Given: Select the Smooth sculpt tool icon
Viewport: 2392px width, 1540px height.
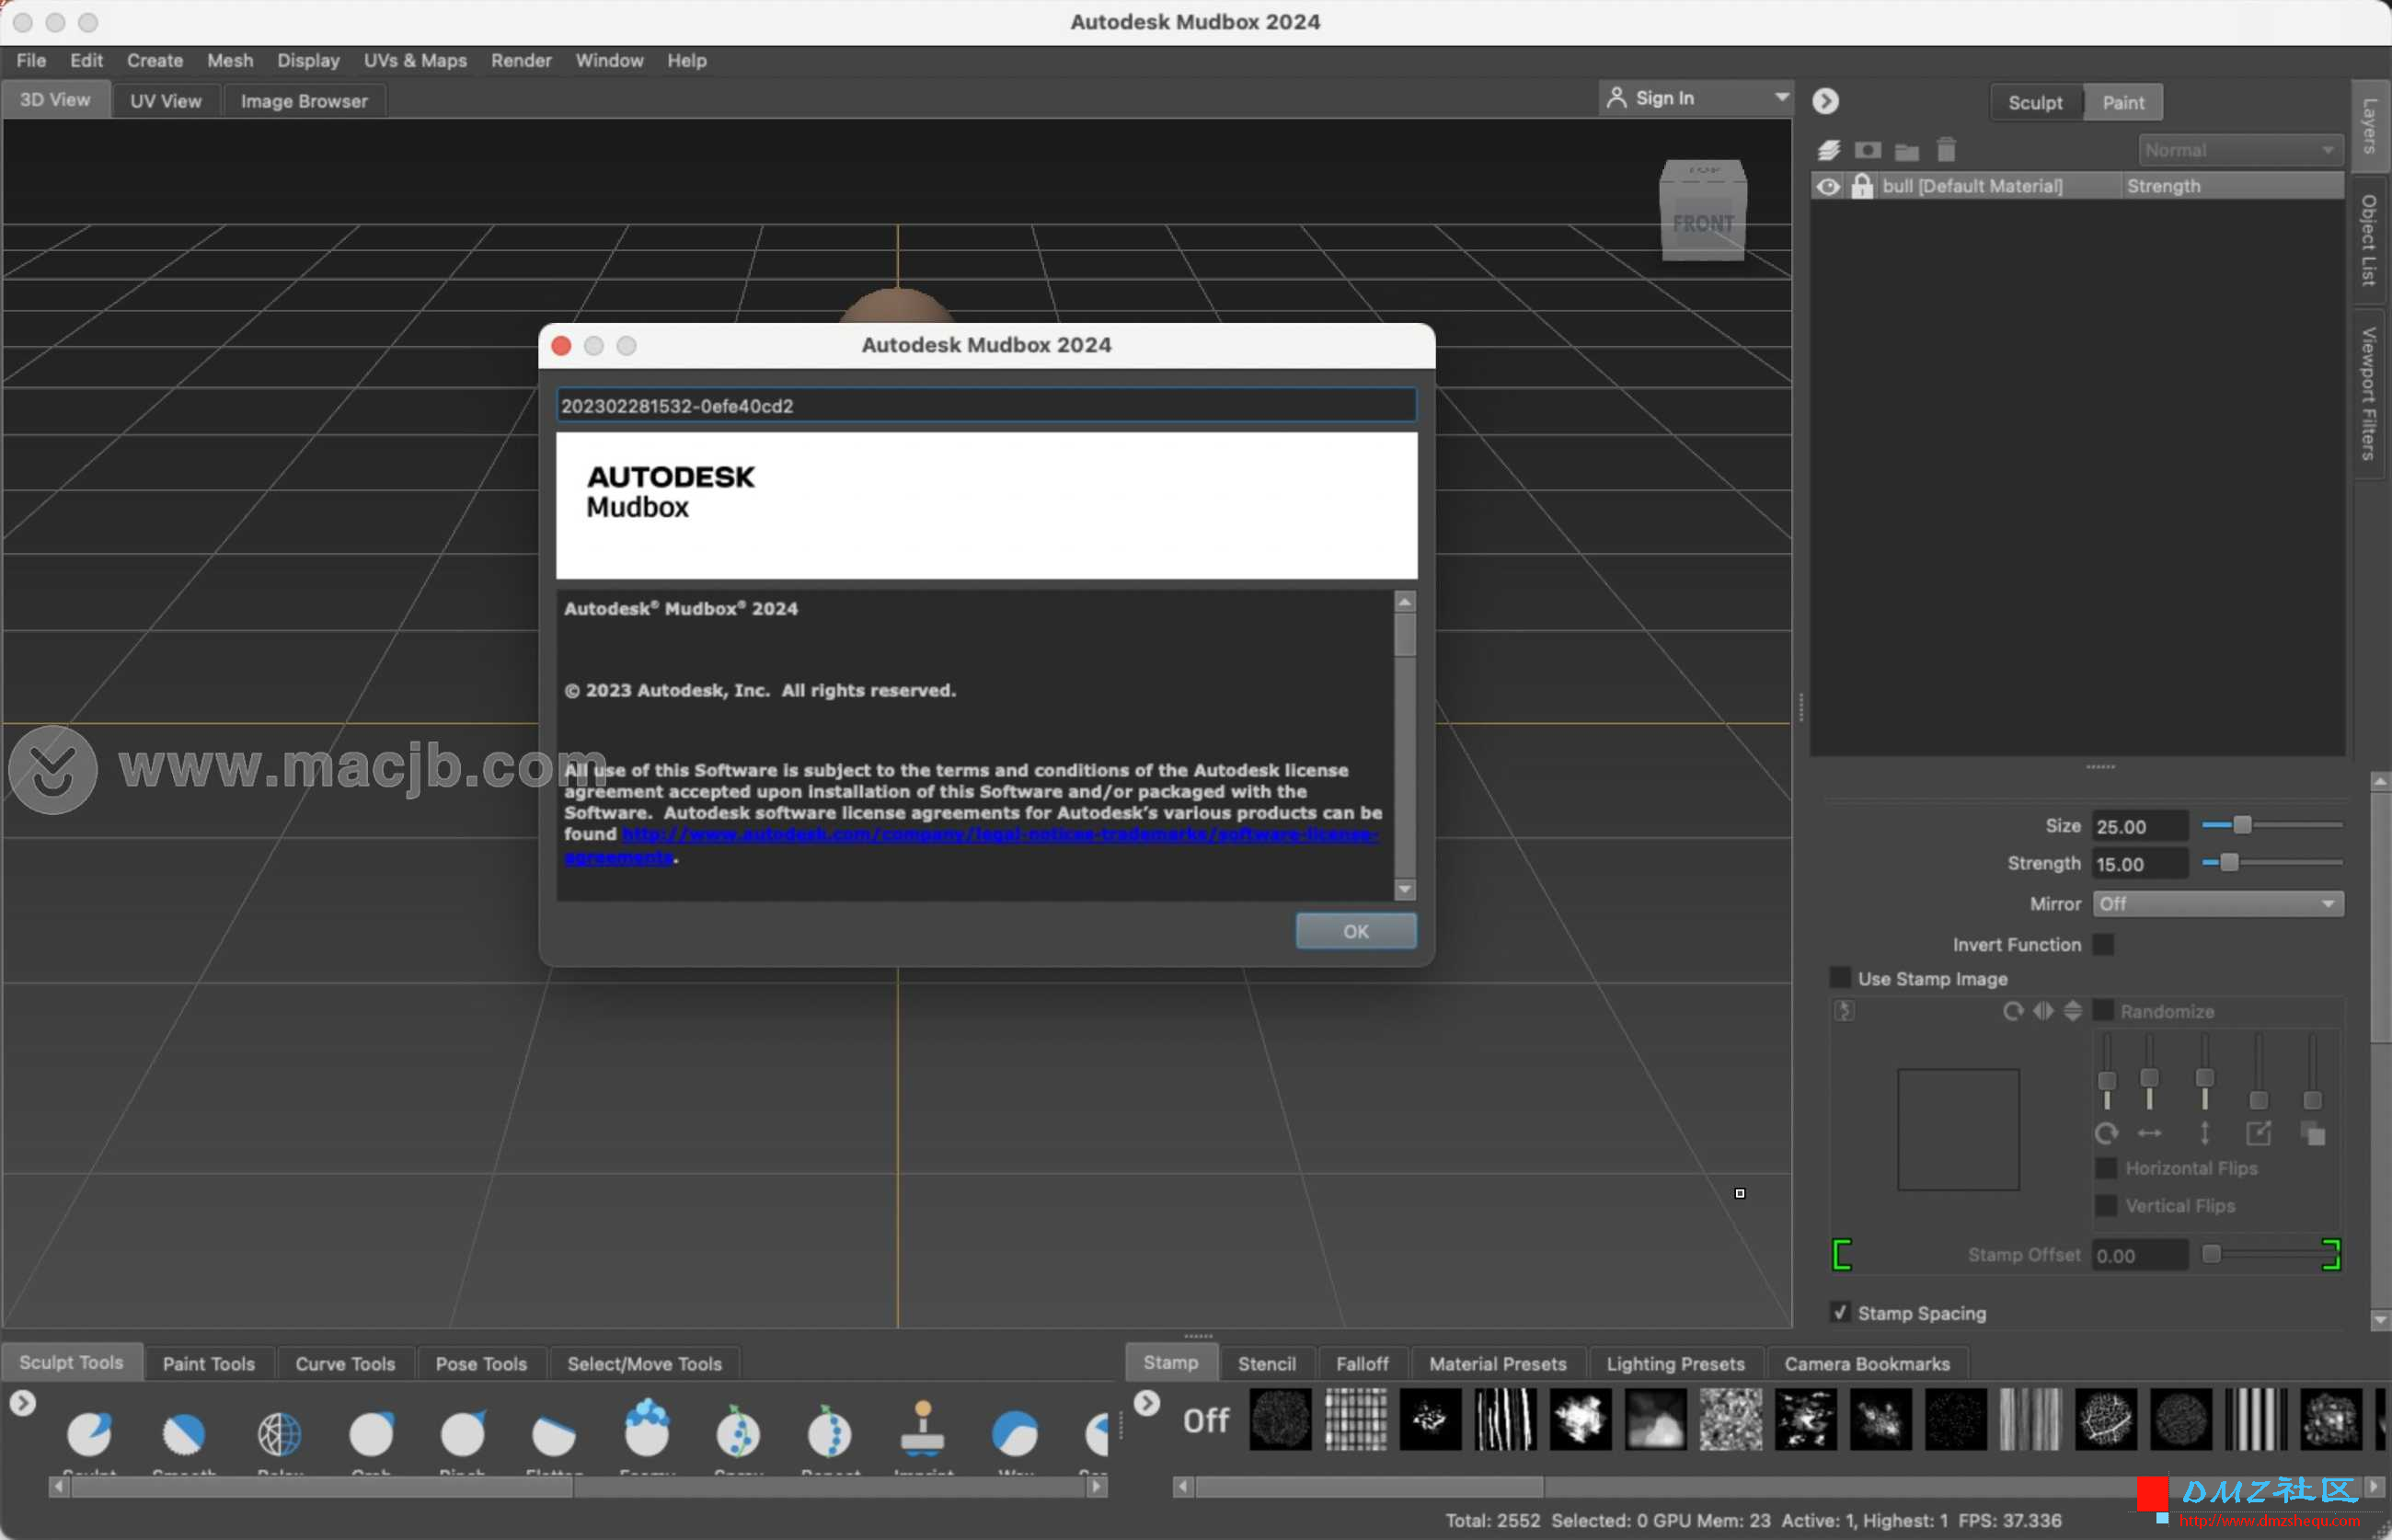Looking at the screenshot, I should pos(184,1434).
